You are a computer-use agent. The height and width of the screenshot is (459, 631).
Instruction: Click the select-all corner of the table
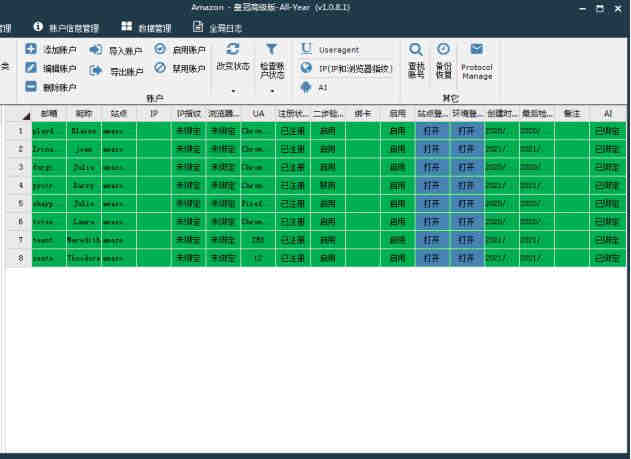coord(19,115)
